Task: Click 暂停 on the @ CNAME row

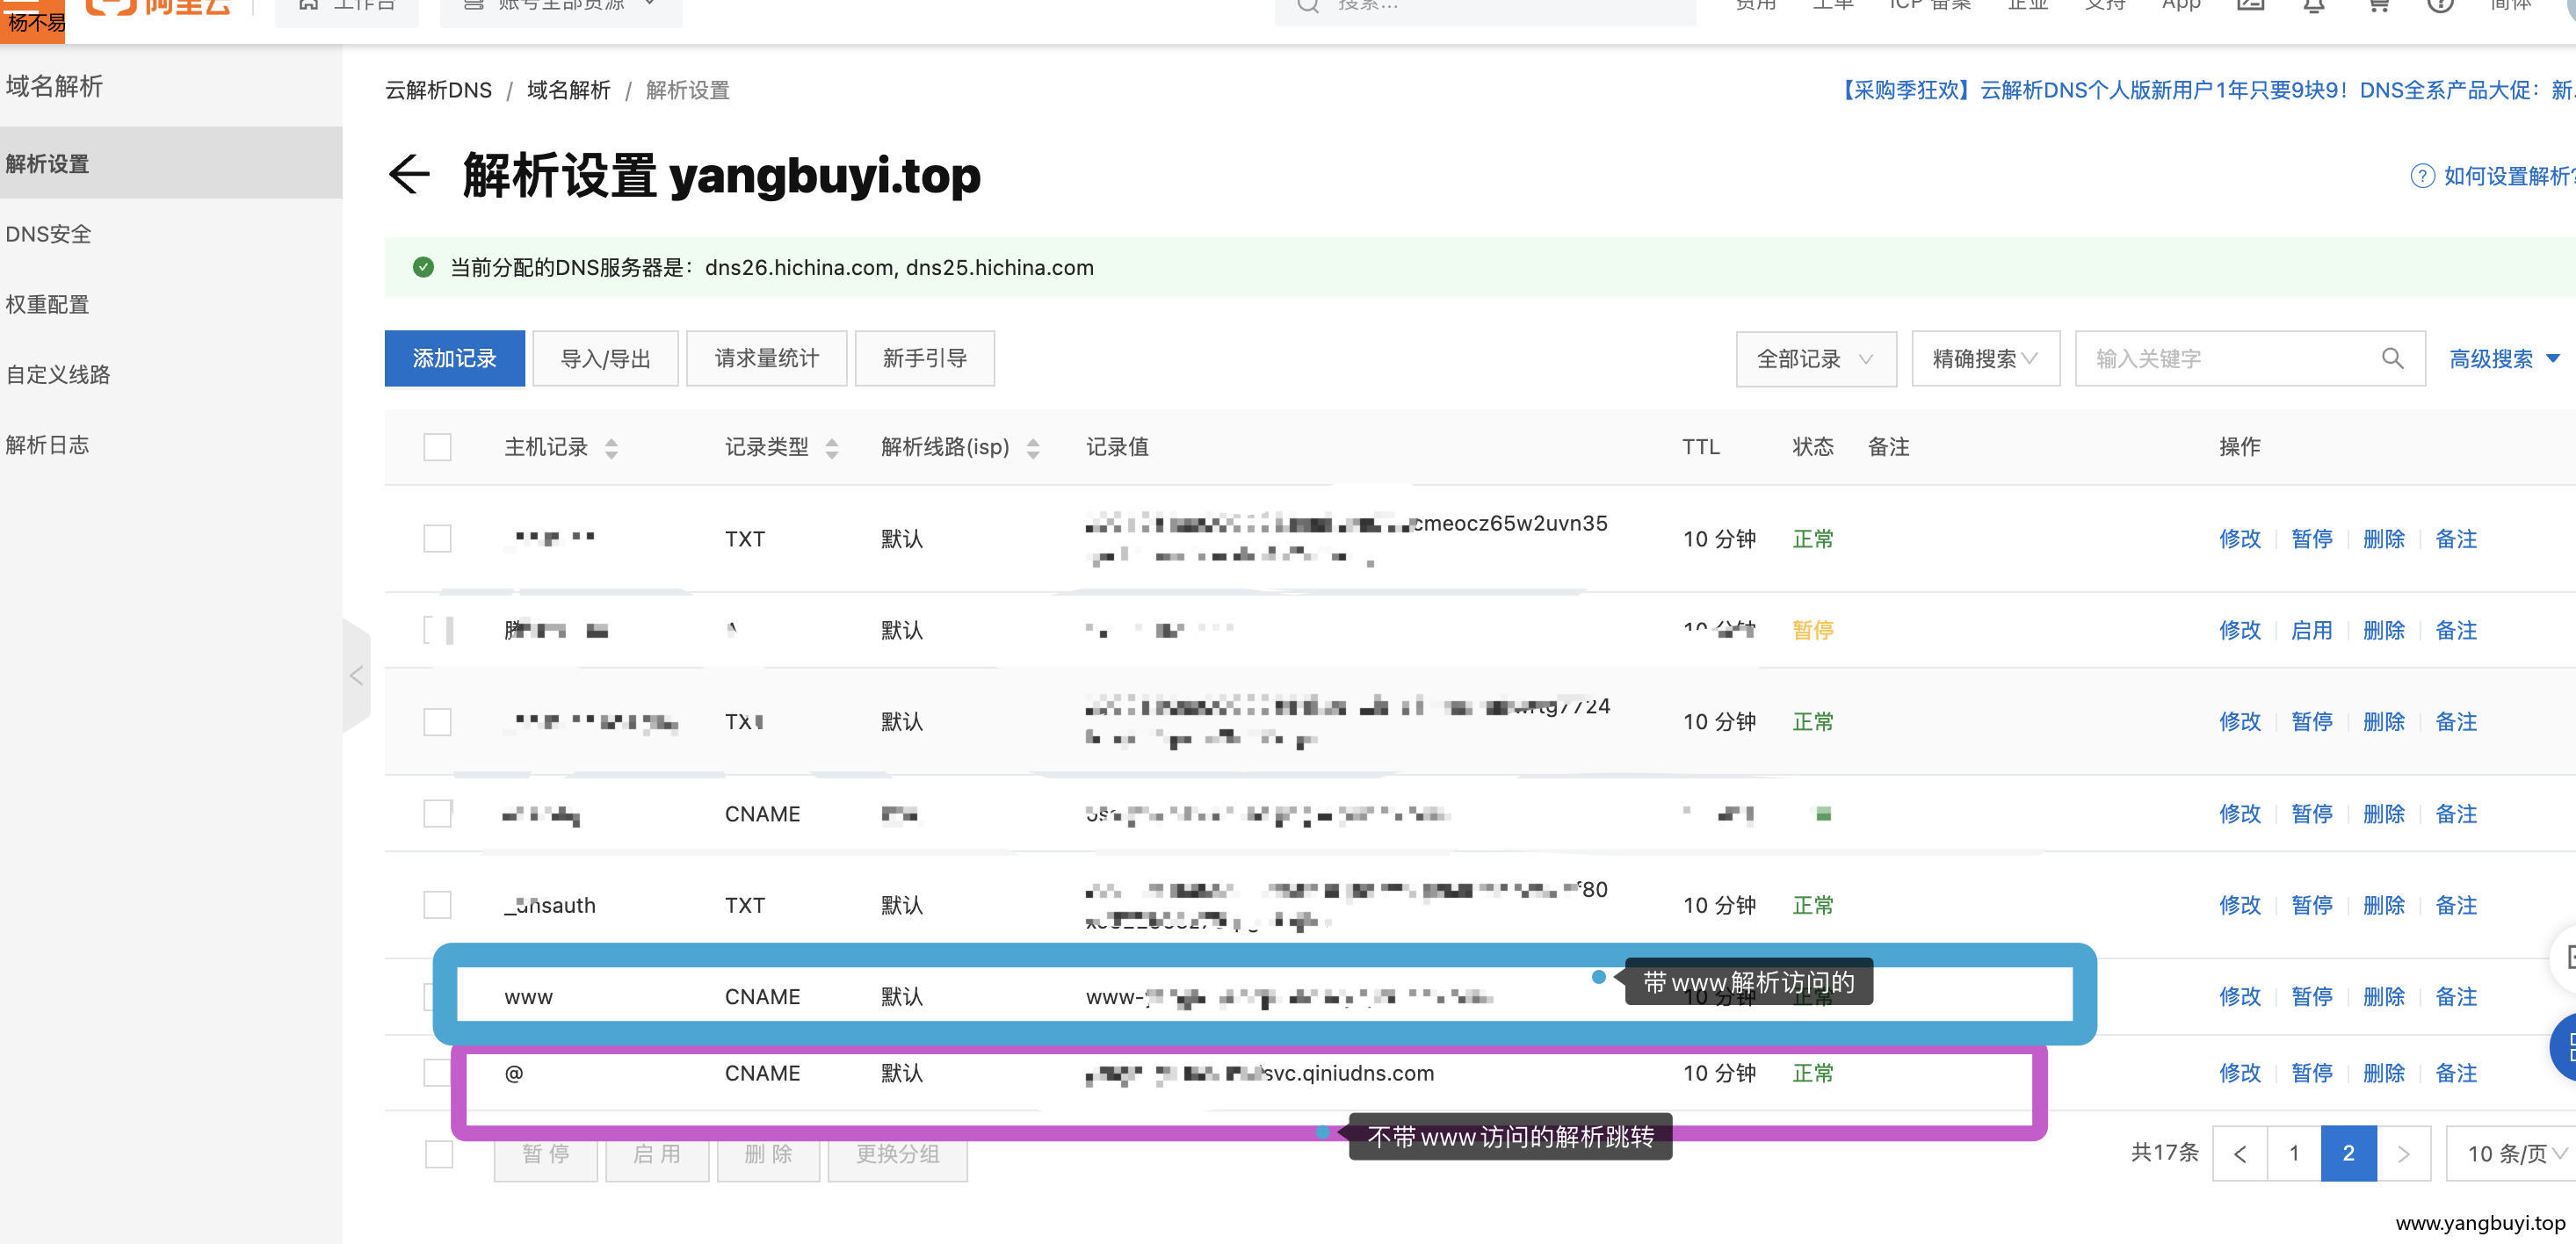Action: tap(2311, 1072)
